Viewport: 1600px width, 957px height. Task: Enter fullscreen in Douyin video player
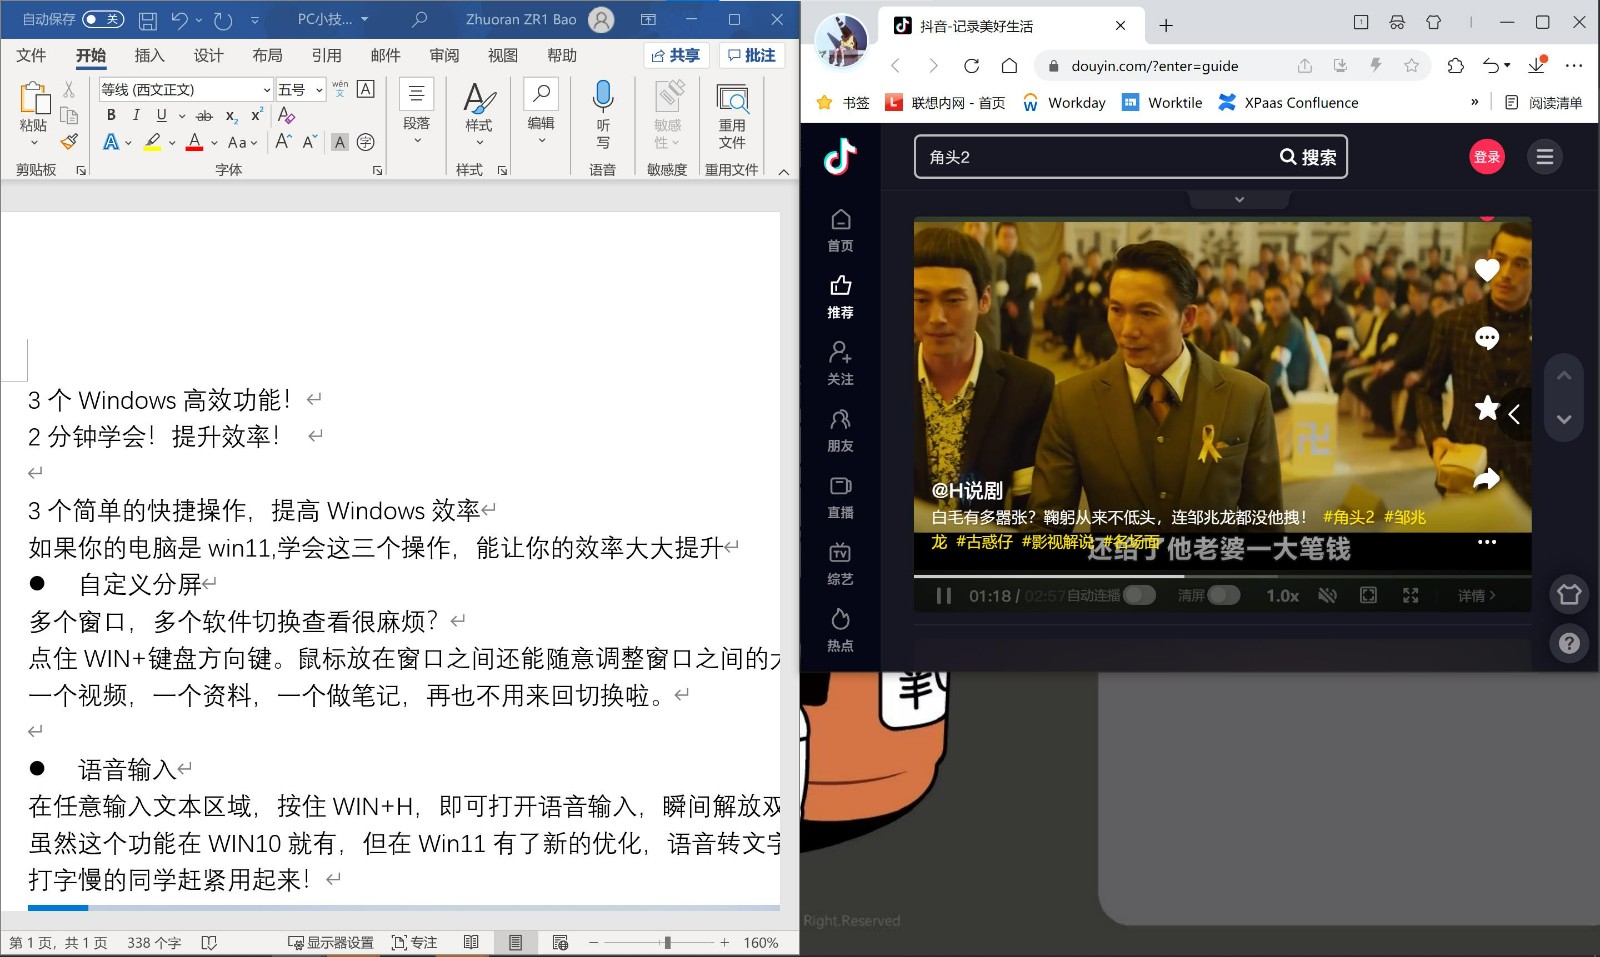tap(1411, 595)
